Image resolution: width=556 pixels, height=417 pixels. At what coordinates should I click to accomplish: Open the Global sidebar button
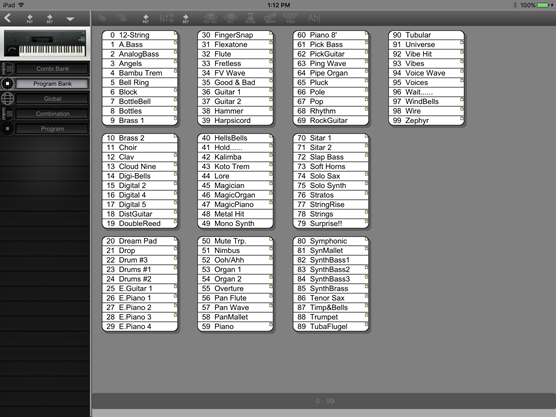pyautogui.click(x=52, y=99)
